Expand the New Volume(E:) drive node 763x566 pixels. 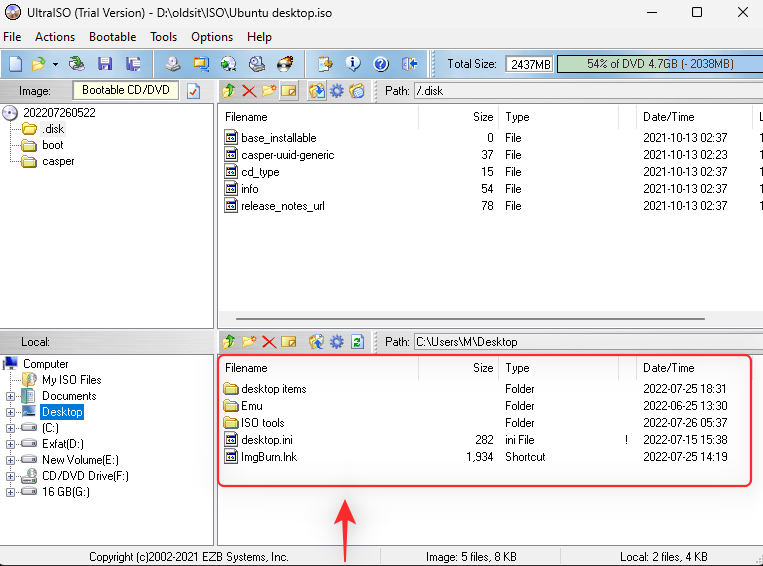[x=10, y=460]
